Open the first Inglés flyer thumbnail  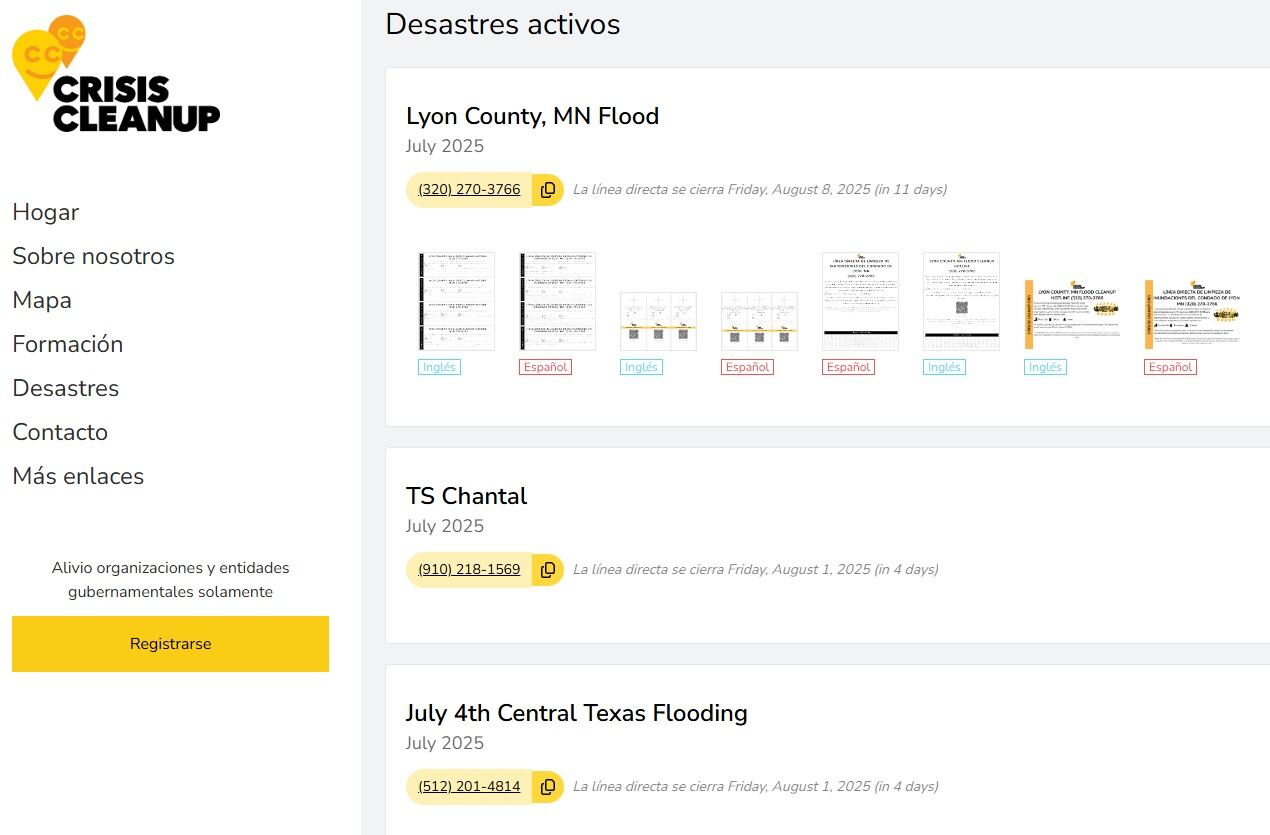[456, 301]
